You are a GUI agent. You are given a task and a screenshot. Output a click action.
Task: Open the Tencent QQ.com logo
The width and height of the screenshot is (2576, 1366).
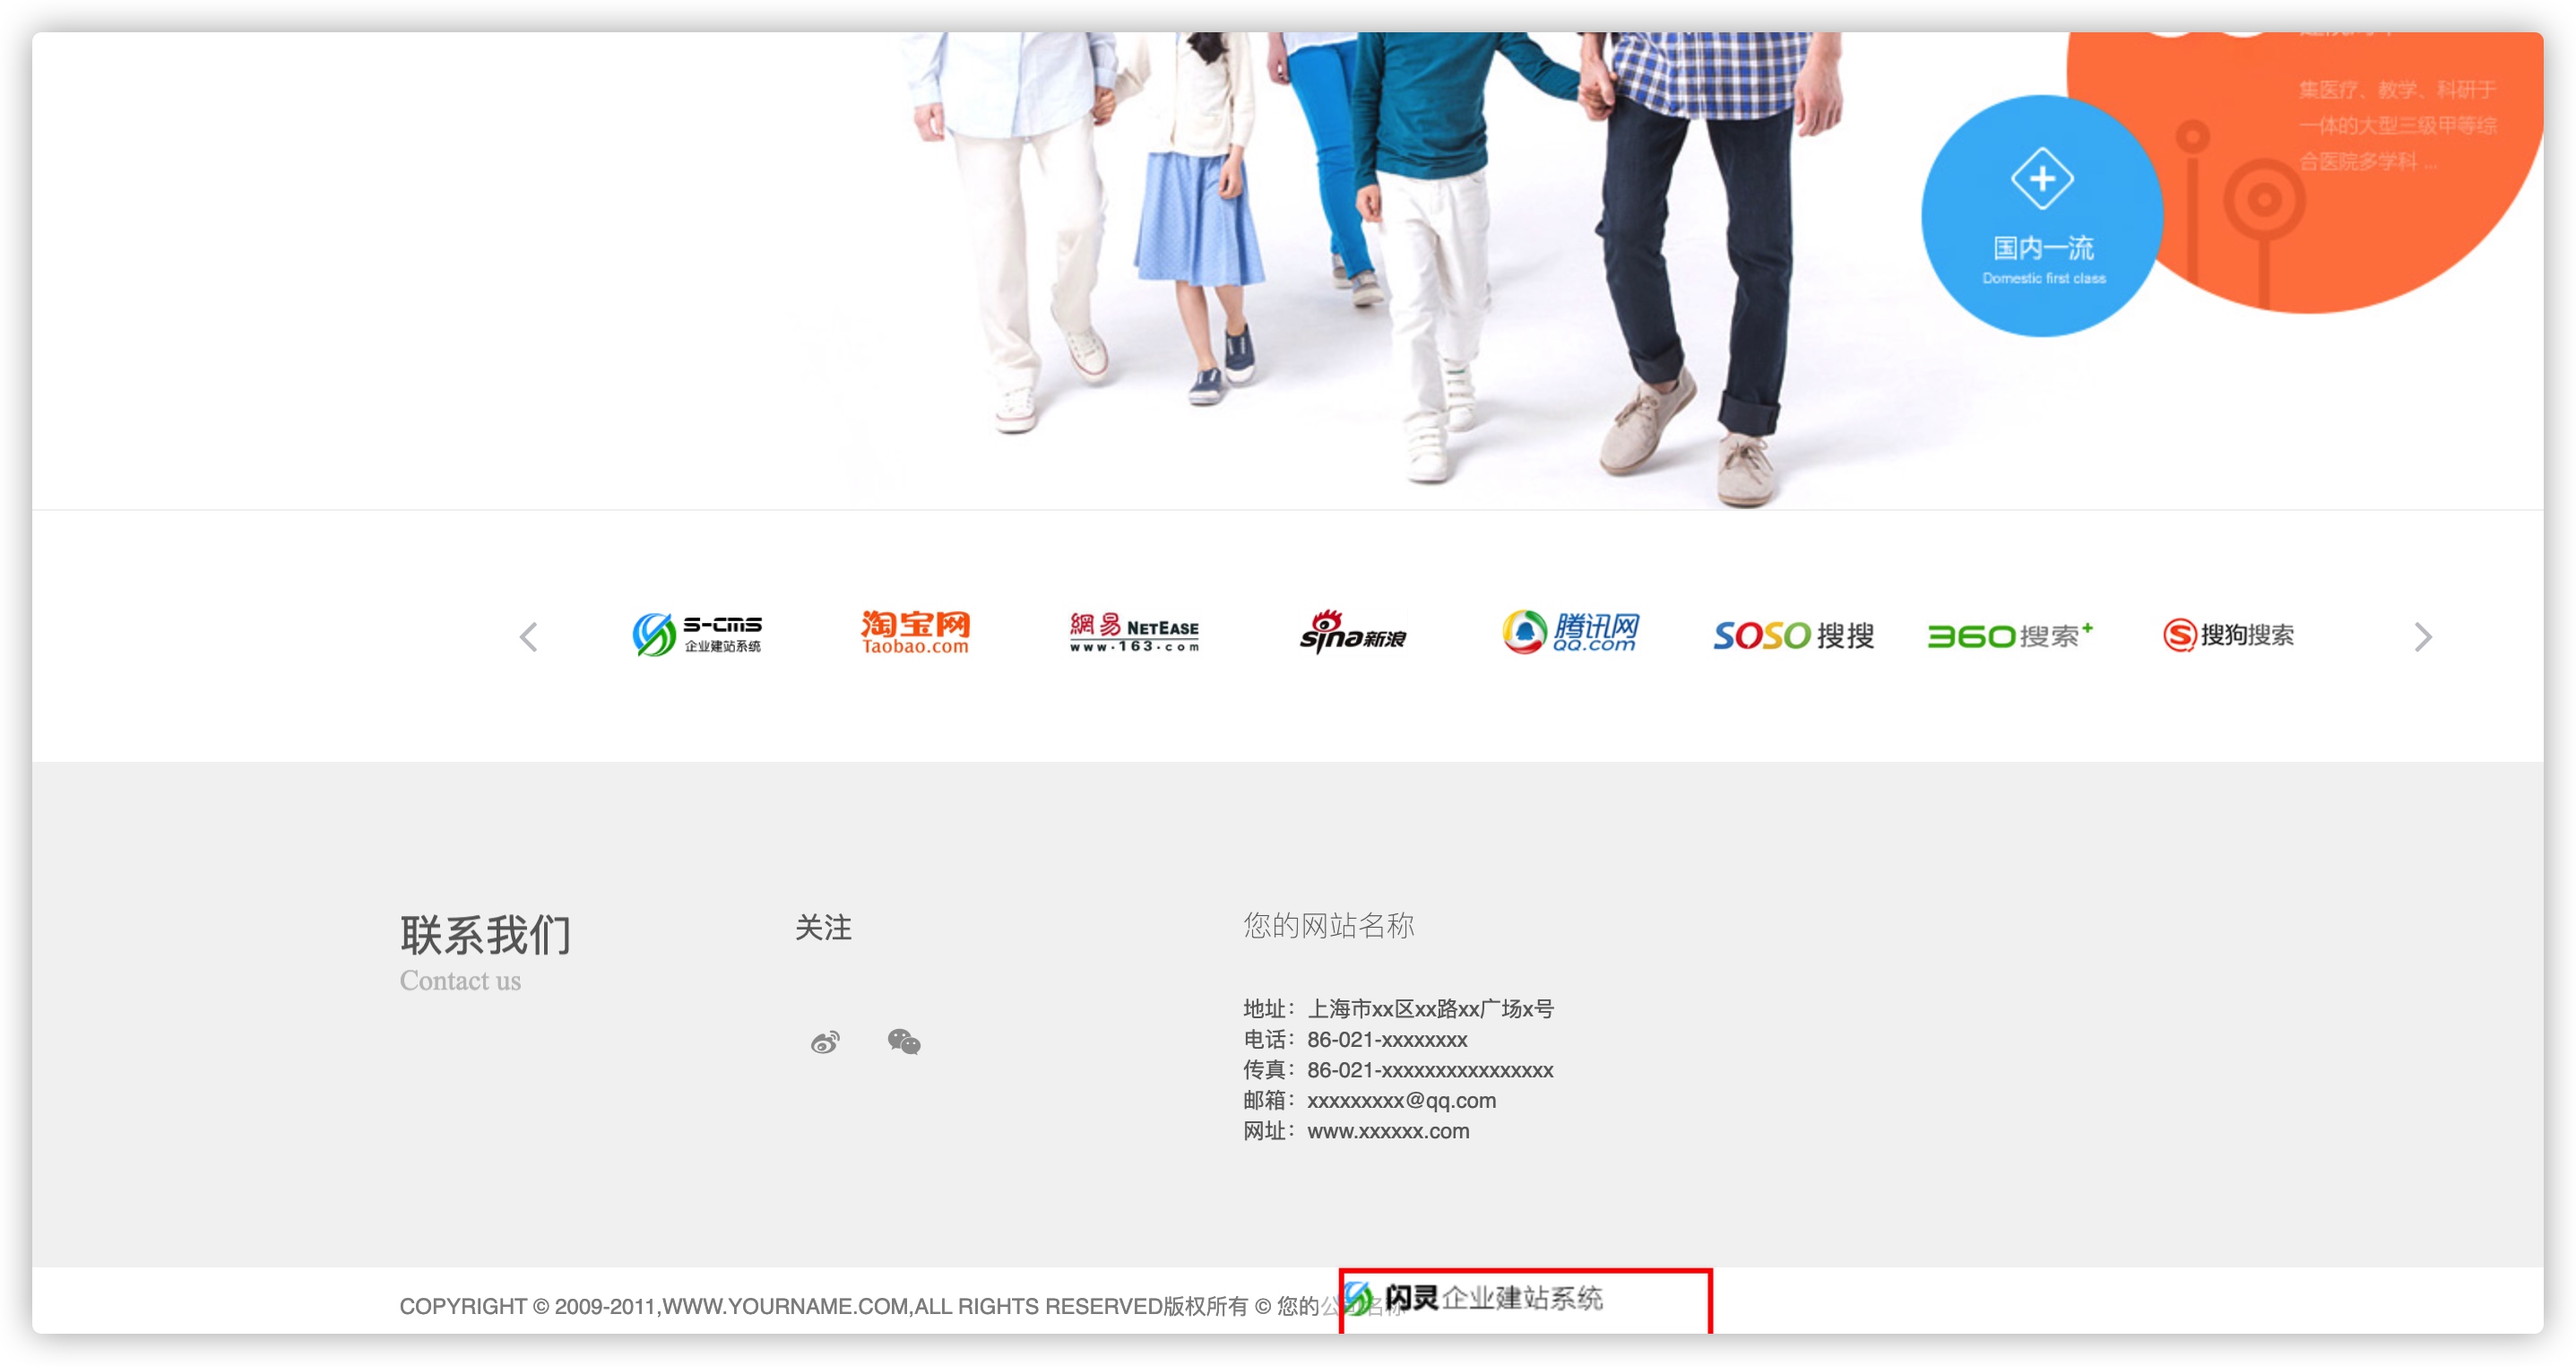click(1571, 633)
